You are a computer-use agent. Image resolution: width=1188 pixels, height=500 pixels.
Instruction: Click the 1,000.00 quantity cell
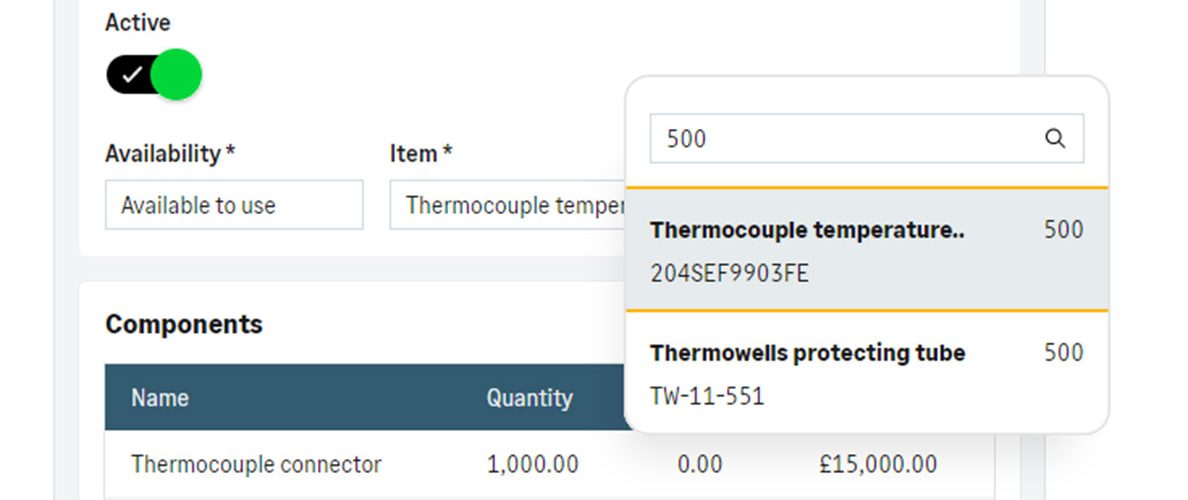(533, 464)
